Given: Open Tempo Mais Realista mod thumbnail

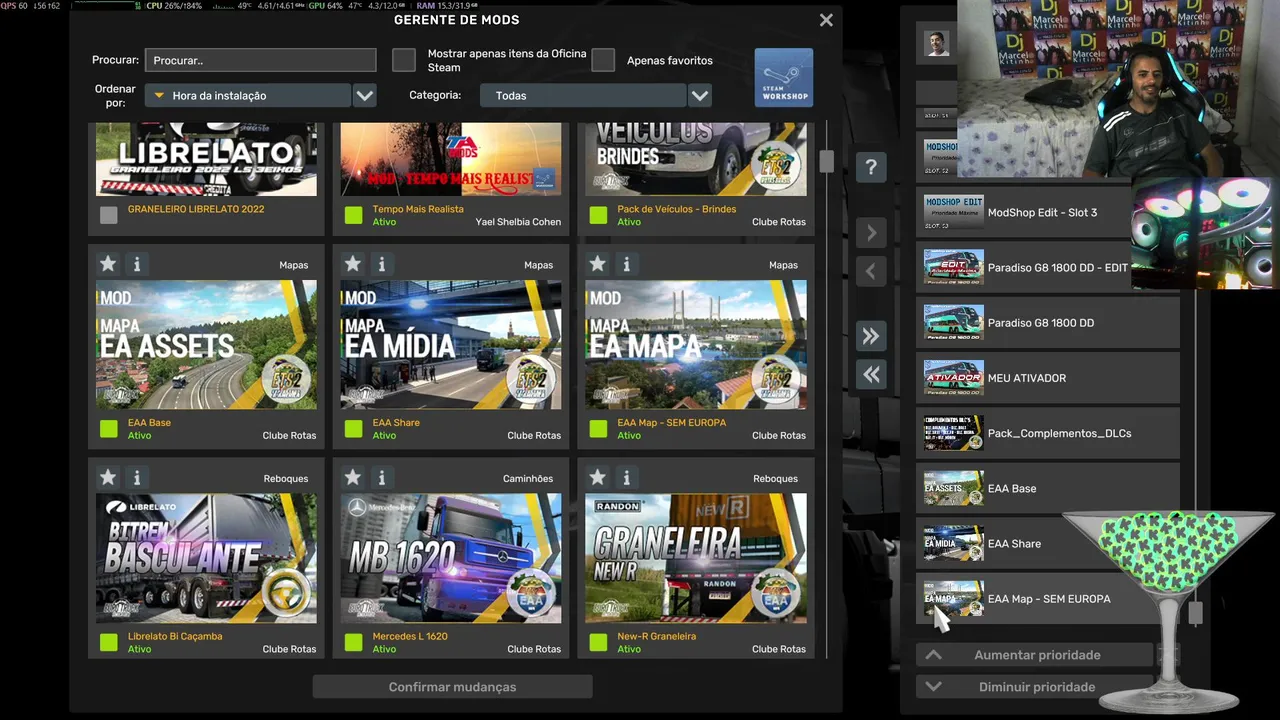Looking at the screenshot, I should [x=451, y=159].
